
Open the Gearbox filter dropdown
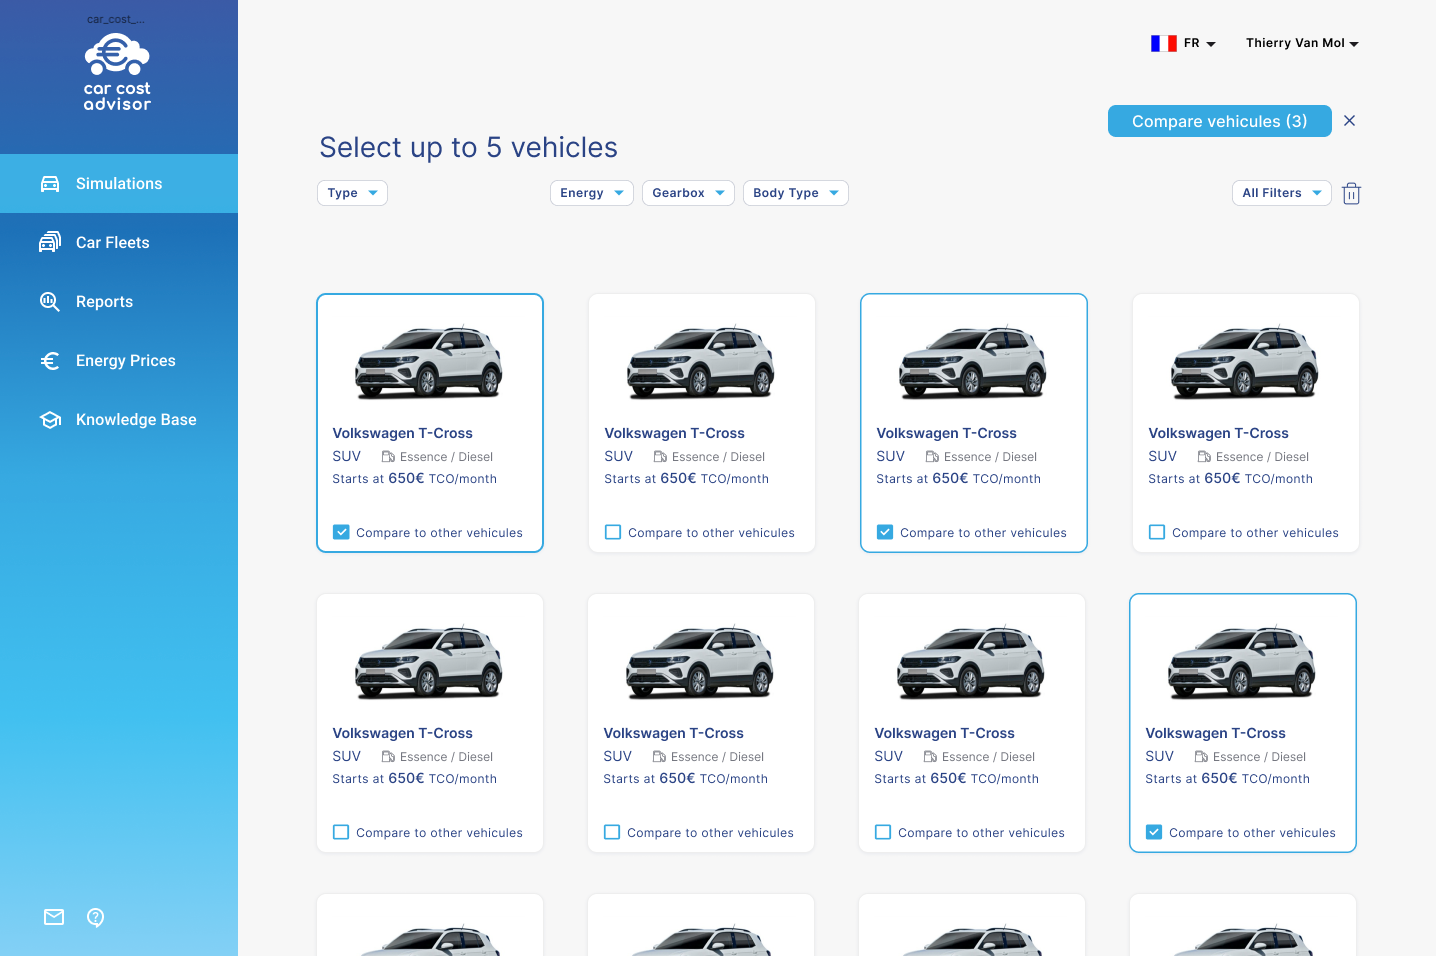tap(688, 193)
